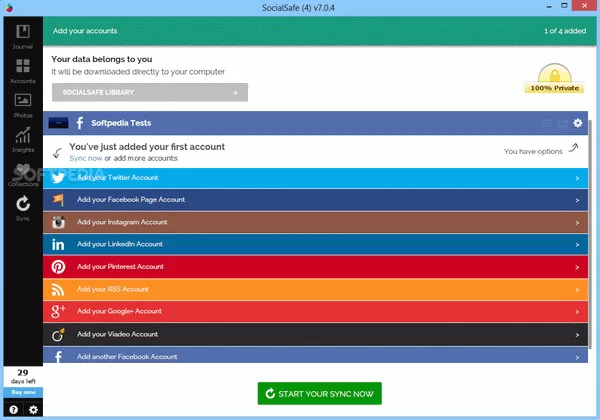Expand the Instagram Account row chevron
This screenshot has width=600, height=420.
[x=577, y=223]
